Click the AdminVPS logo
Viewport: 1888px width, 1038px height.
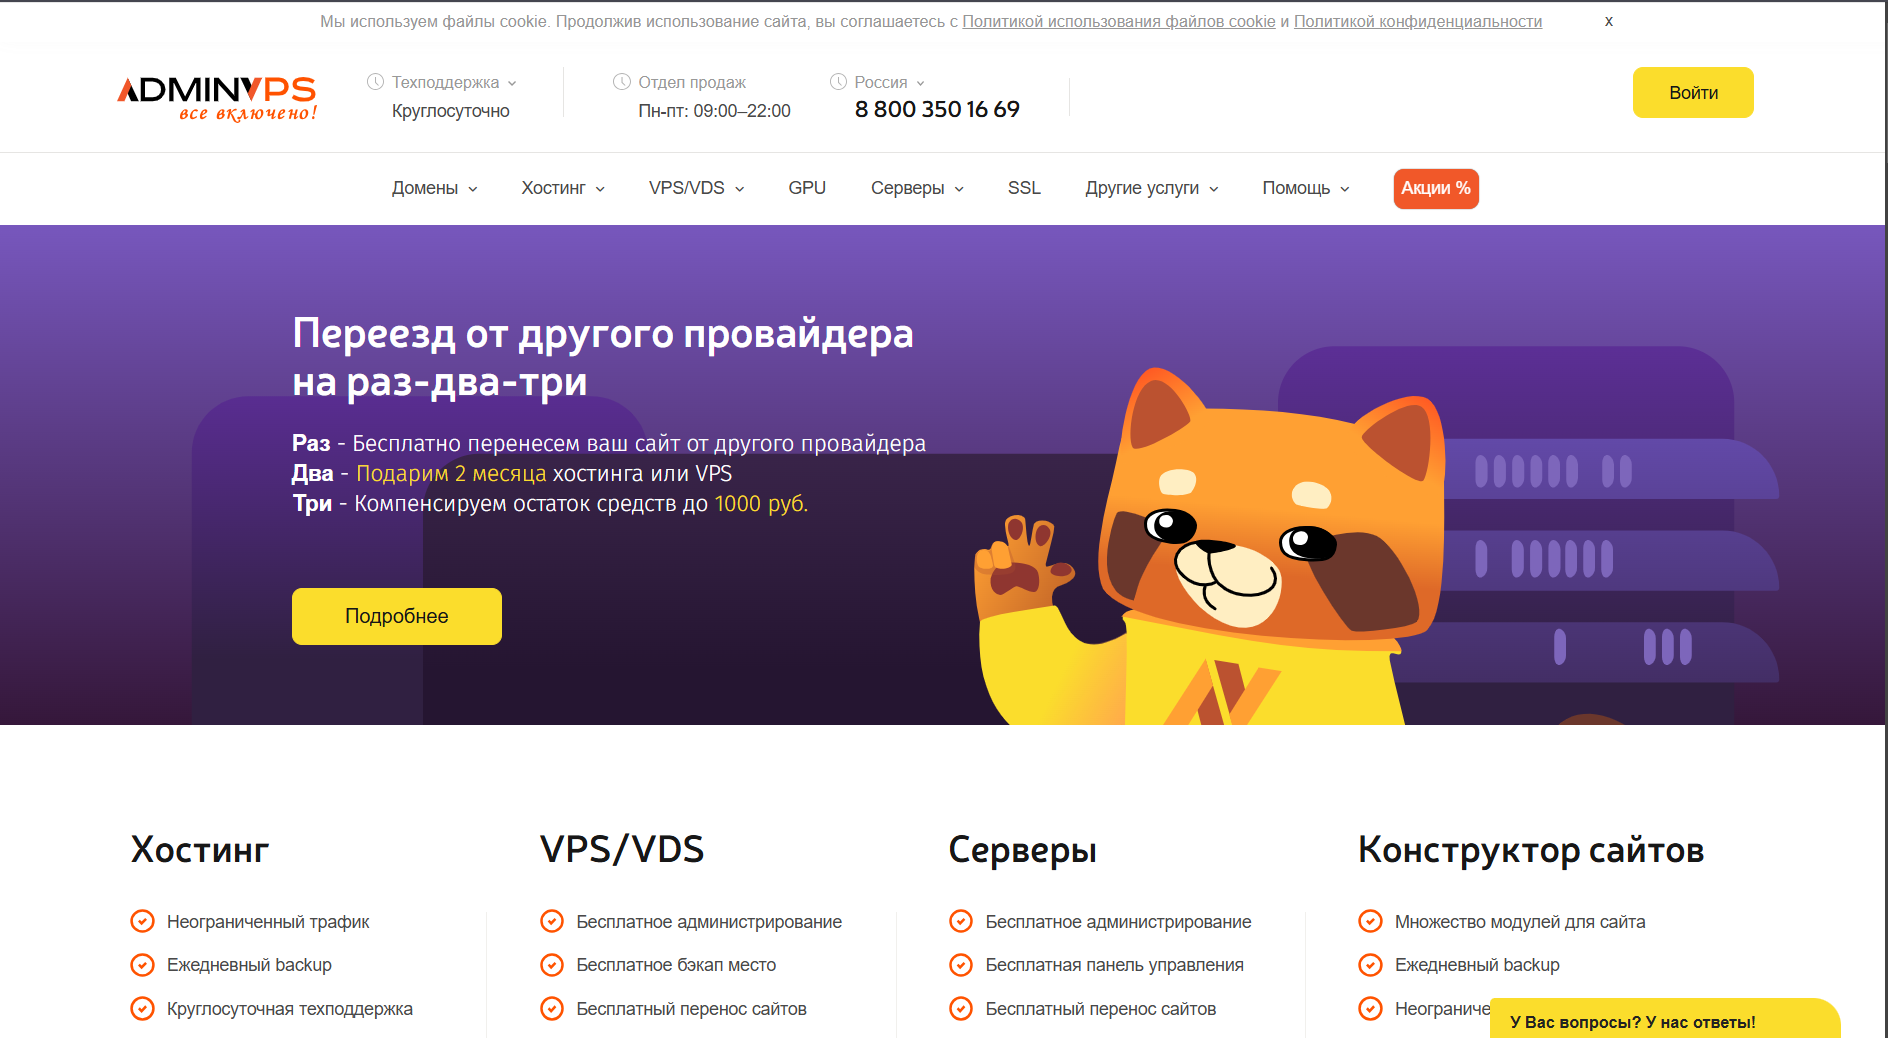(217, 98)
